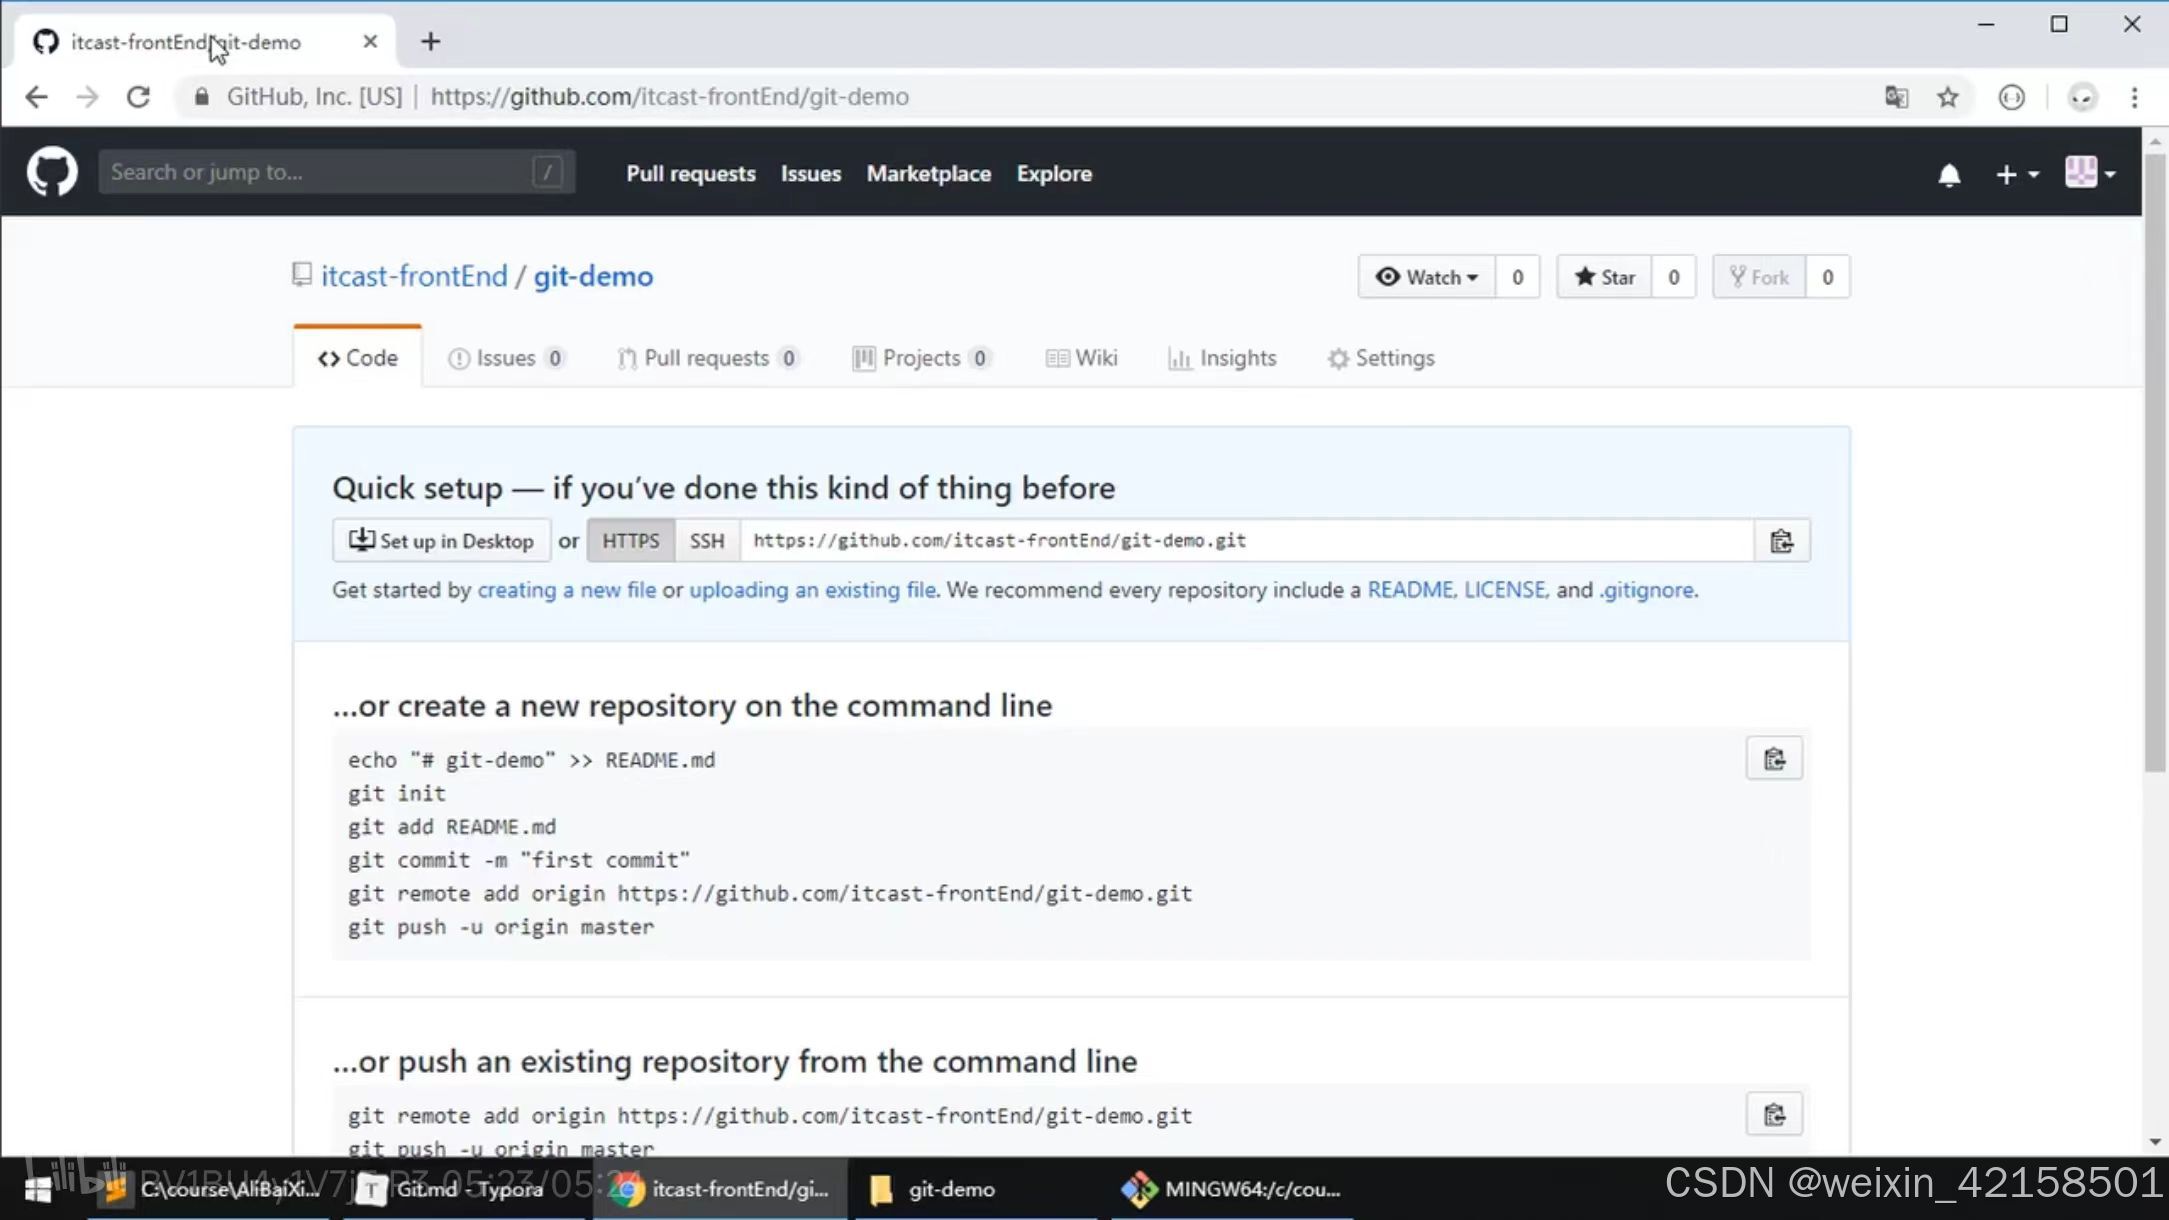The height and width of the screenshot is (1220, 2169).
Task: Bookmark this page with star icon
Action: pyautogui.click(x=1947, y=97)
